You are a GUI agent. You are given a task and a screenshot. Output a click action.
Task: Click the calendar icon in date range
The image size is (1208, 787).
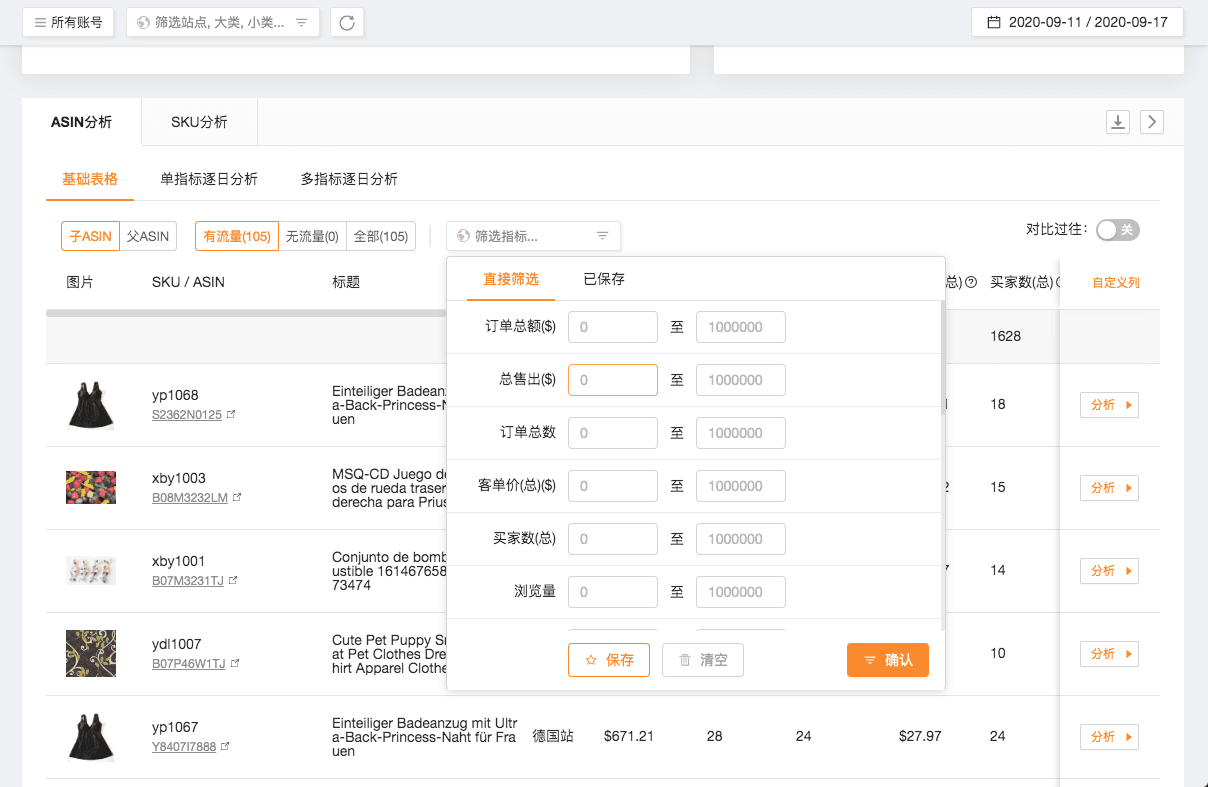tap(993, 22)
